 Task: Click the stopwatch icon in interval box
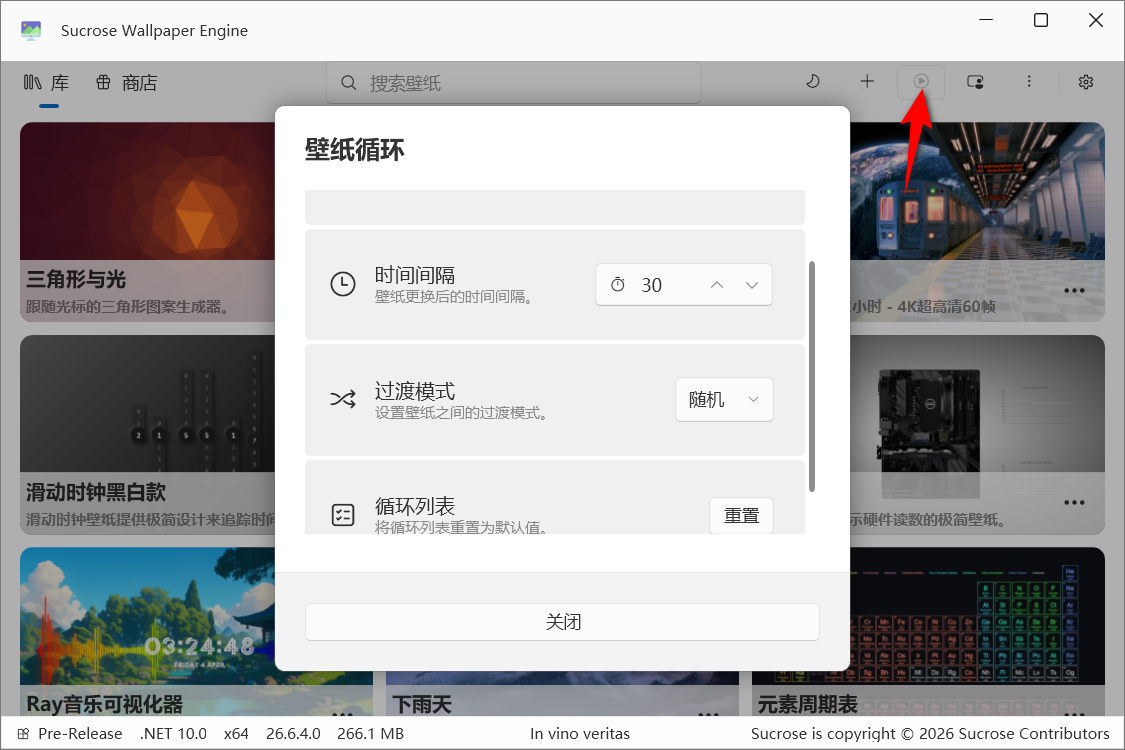click(x=618, y=285)
